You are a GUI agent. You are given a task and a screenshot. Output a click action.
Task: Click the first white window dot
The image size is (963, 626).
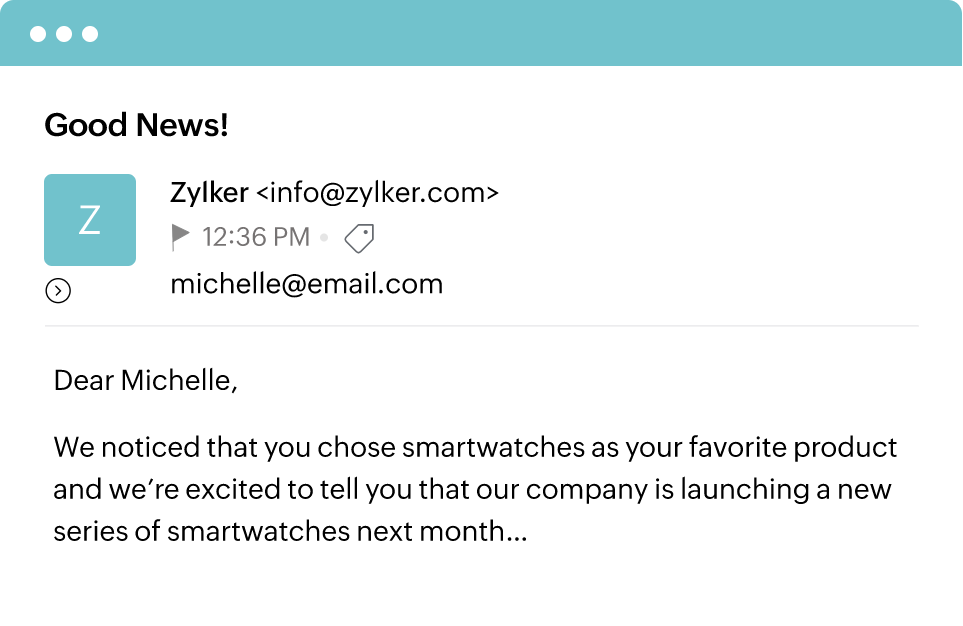pos(38,34)
